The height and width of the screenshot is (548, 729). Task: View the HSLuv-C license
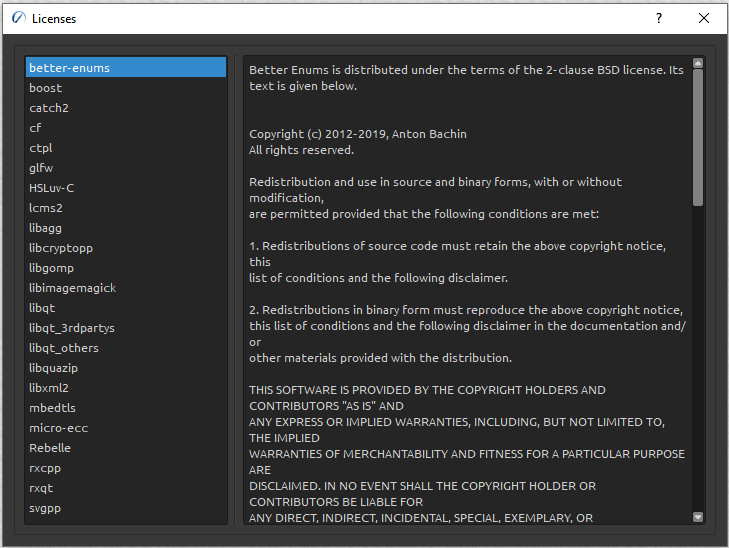pos(51,188)
